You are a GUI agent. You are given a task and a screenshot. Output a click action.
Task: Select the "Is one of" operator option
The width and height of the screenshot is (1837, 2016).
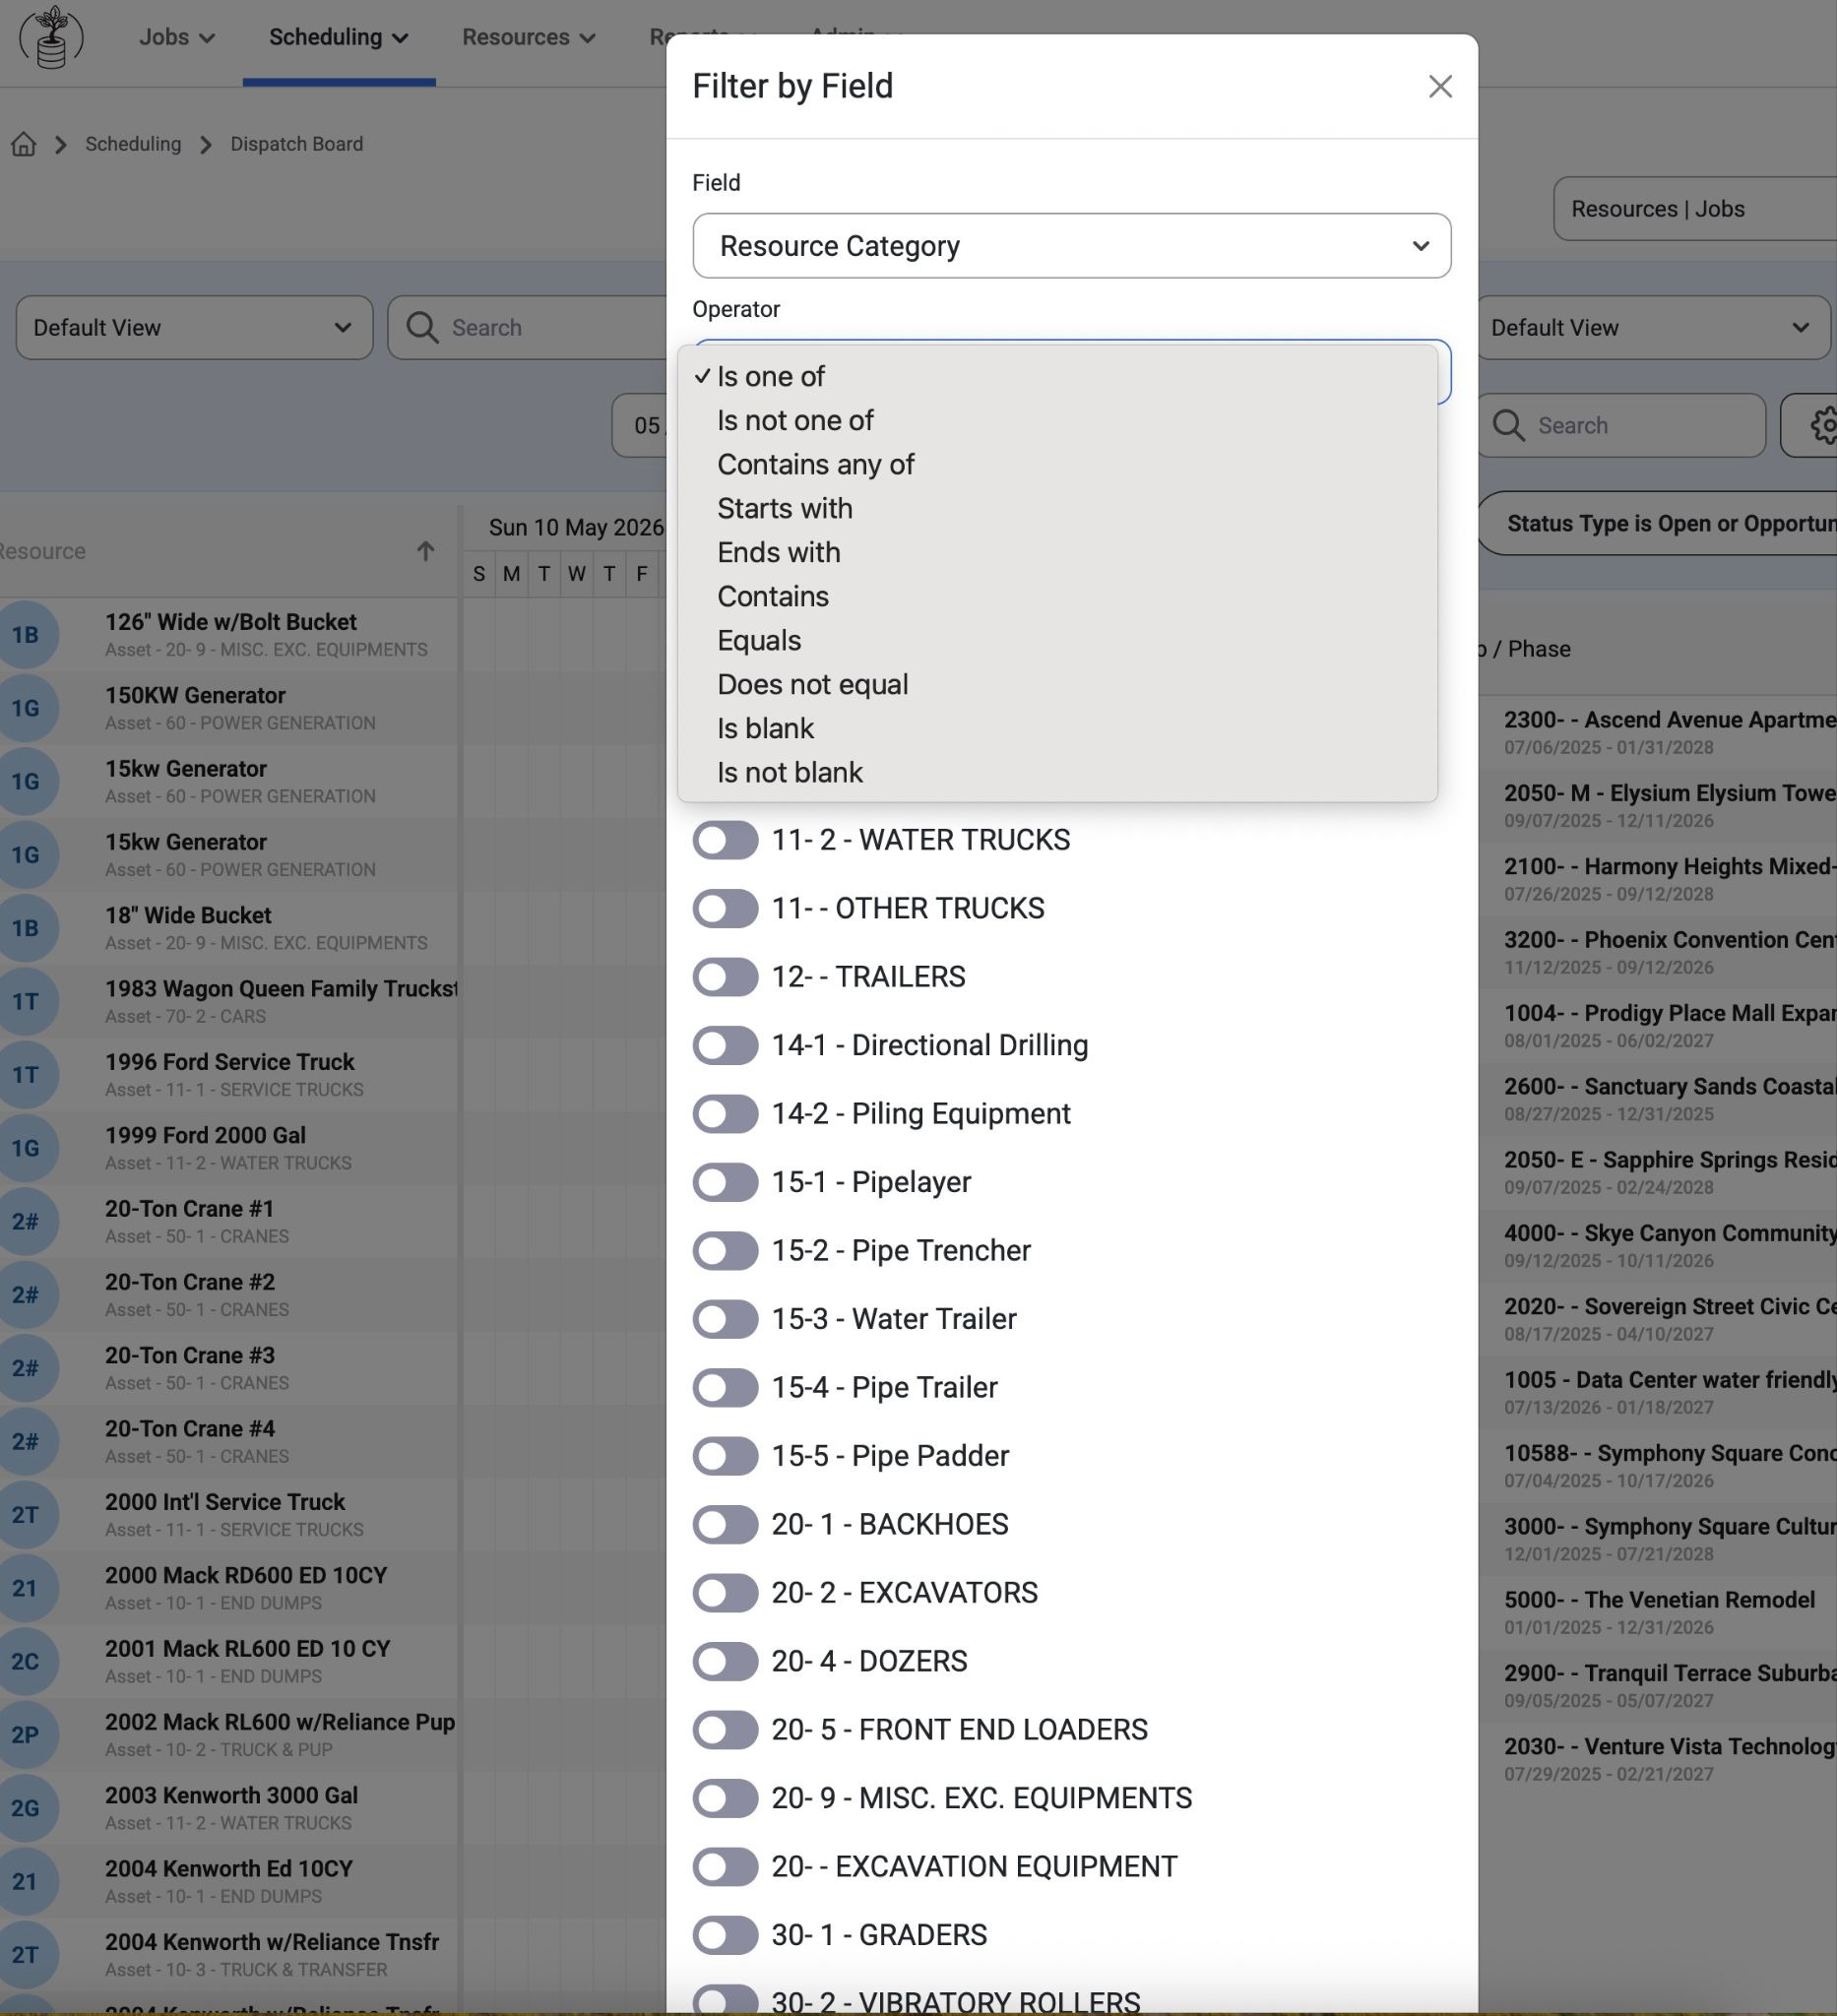(1057, 377)
